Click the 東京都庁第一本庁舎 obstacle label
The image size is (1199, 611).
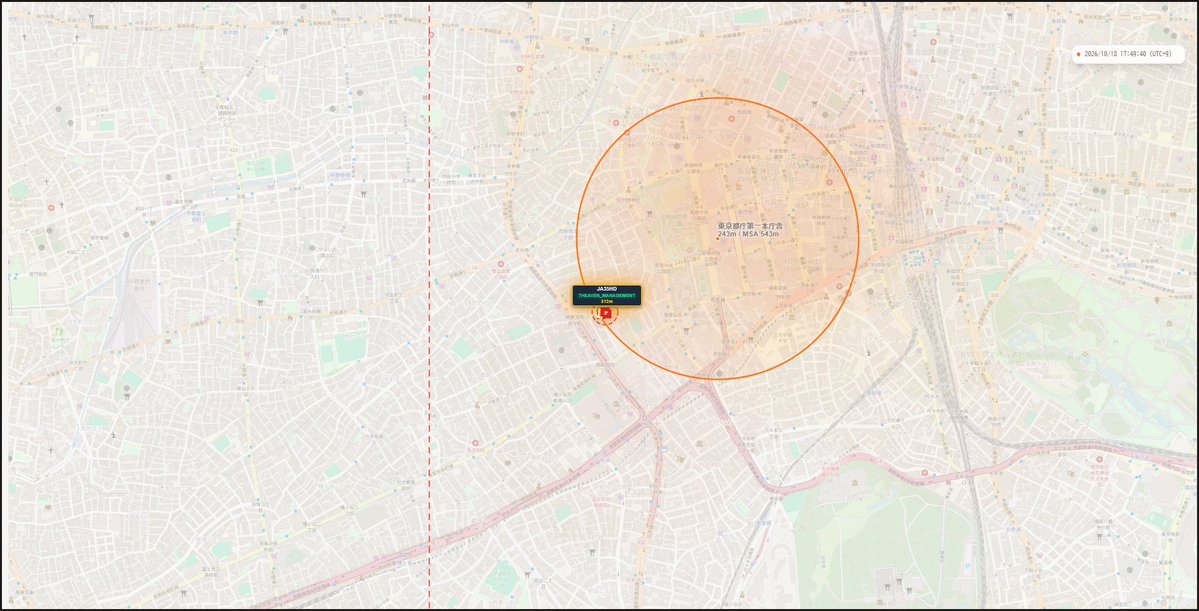click(x=750, y=226)
